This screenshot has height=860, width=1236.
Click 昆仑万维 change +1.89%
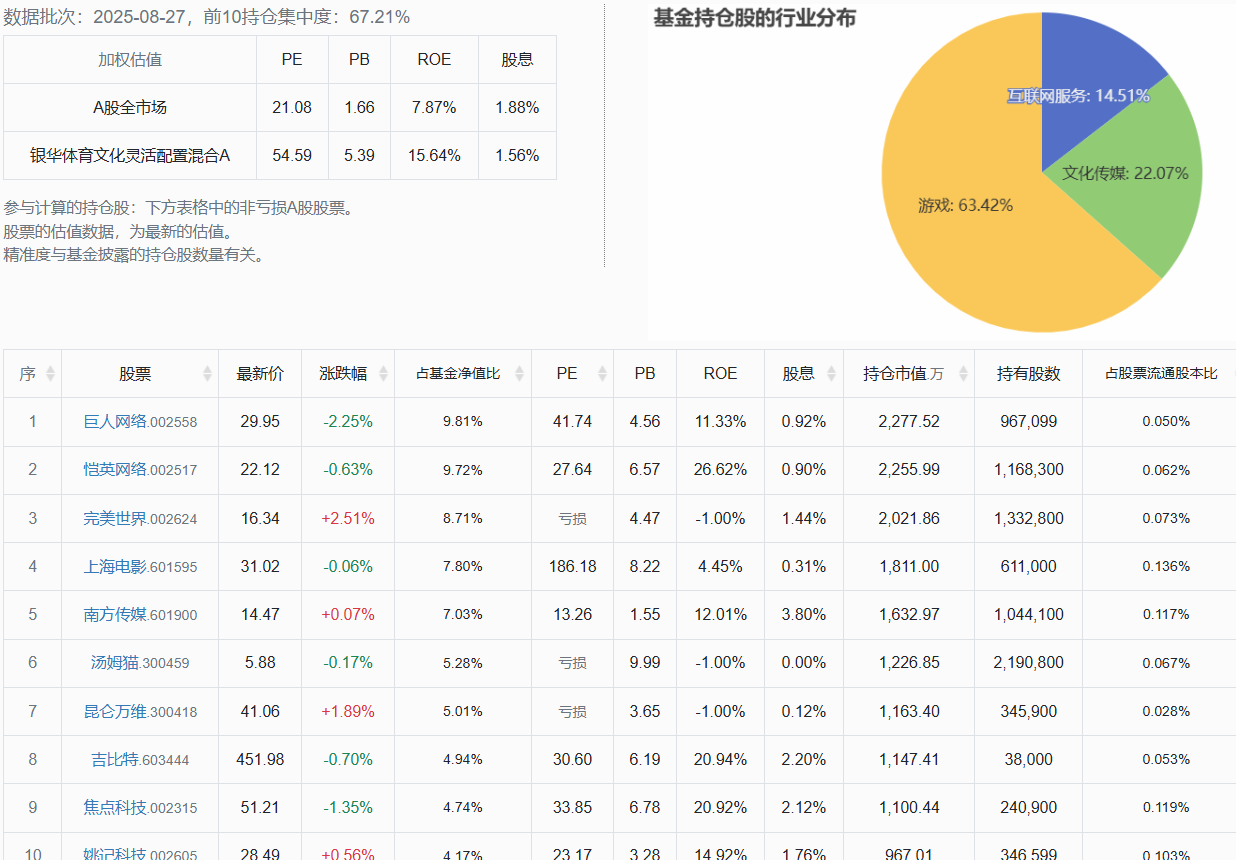(347, 711)
